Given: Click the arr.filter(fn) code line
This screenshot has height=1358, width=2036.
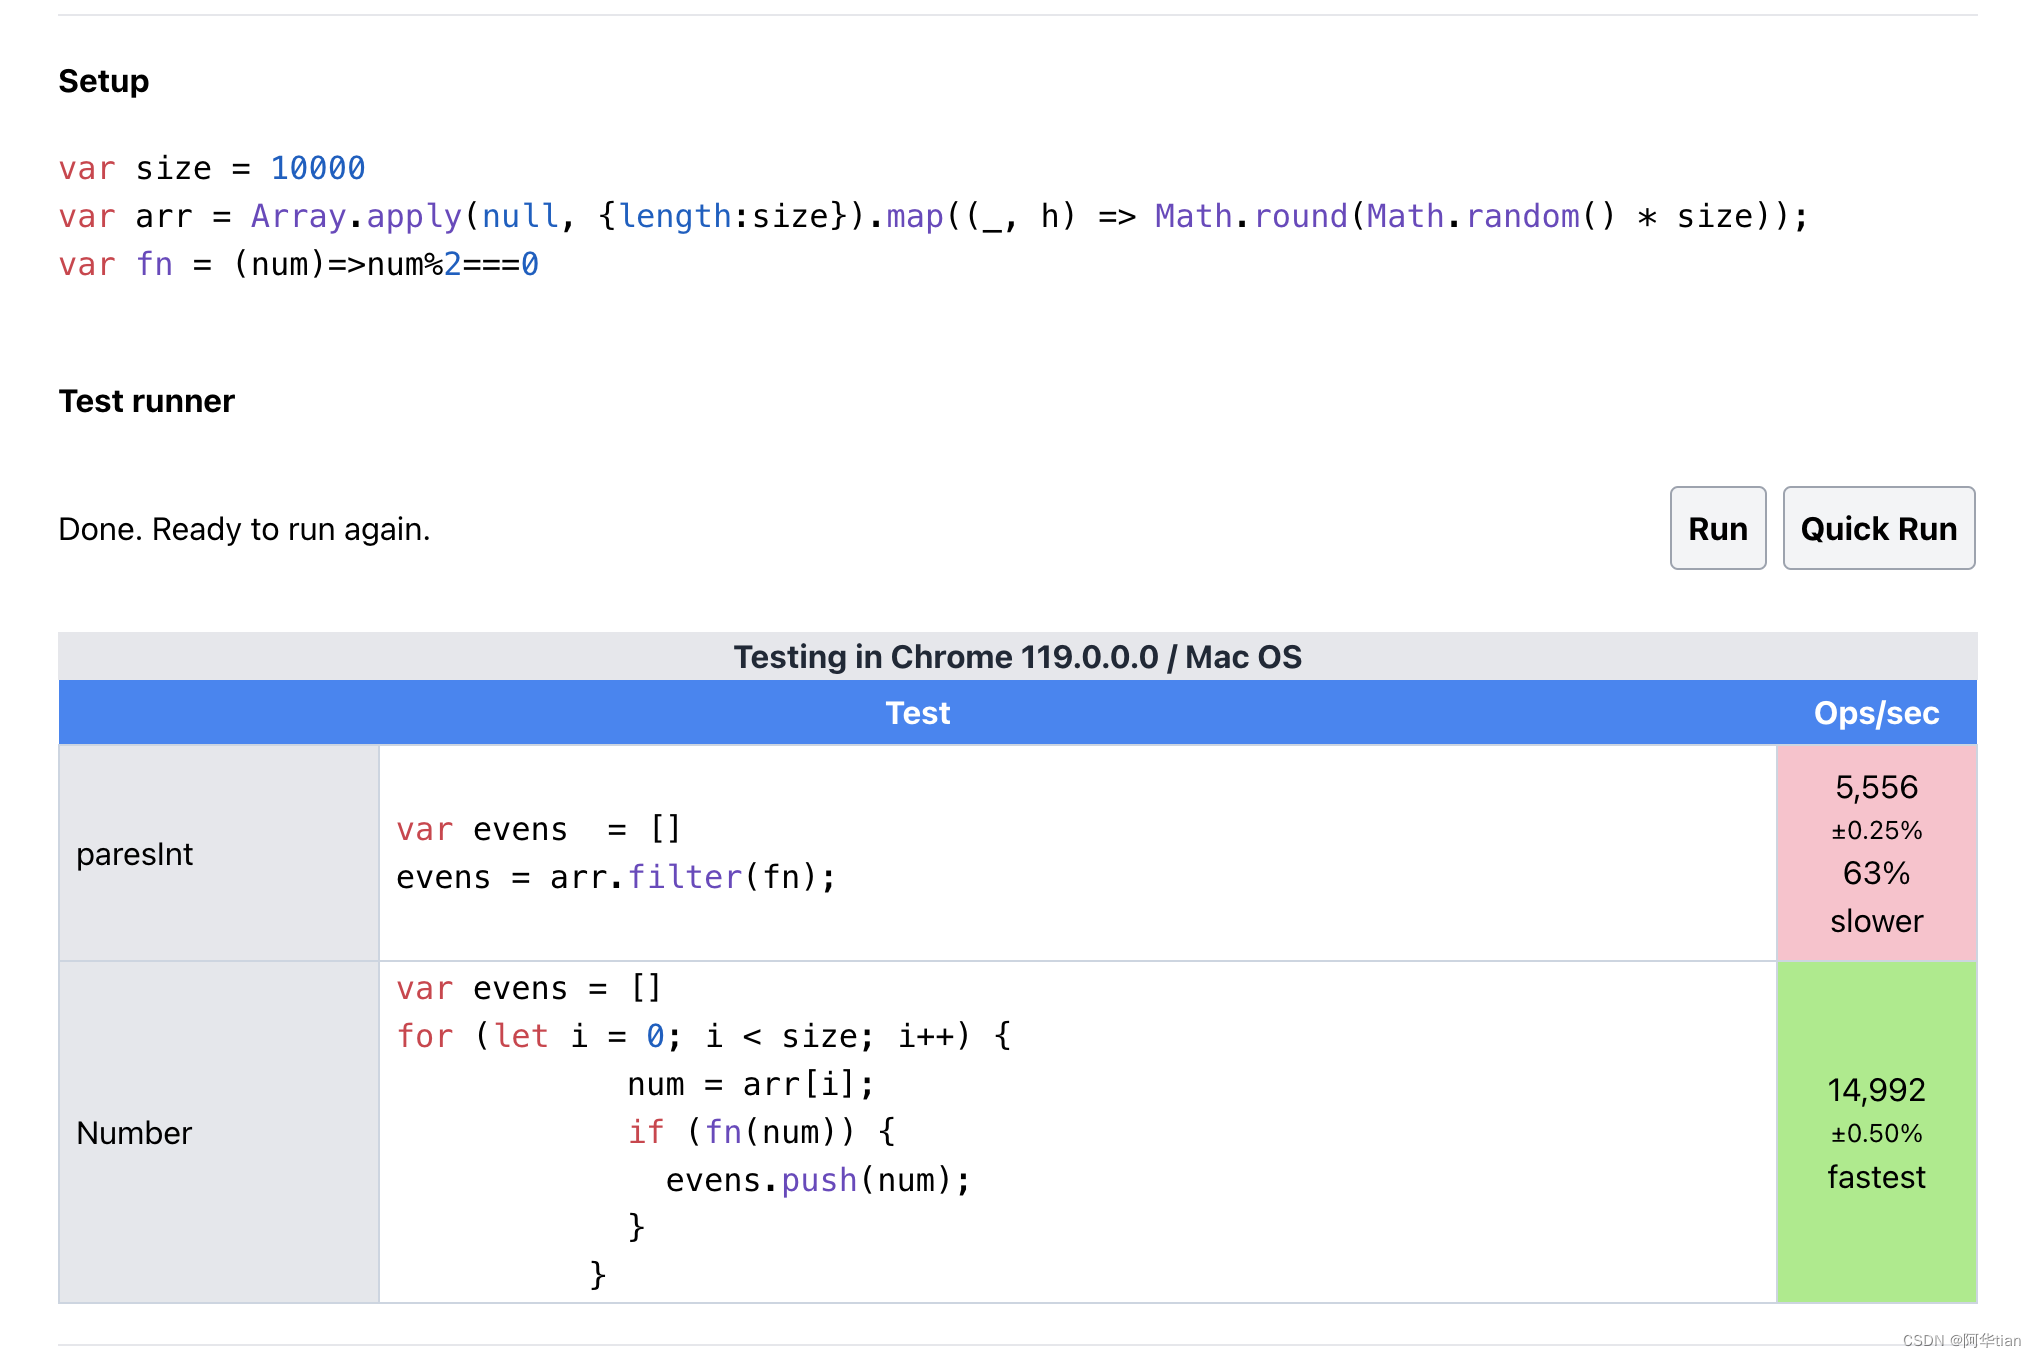Looking at the screenshot, I should click(x=616, y=877).
